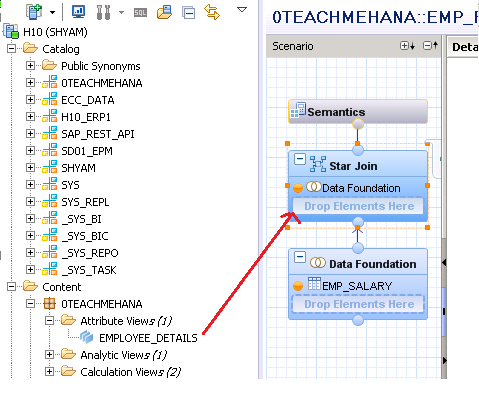This screenshot has width=479, height=393.
Task: Open the view menu triangle
Action: pos(242,10)
